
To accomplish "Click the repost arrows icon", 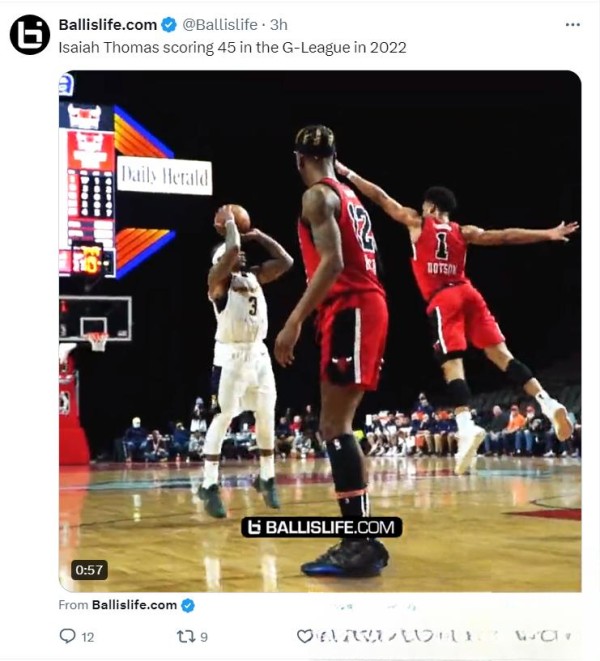I will point(185,636).
